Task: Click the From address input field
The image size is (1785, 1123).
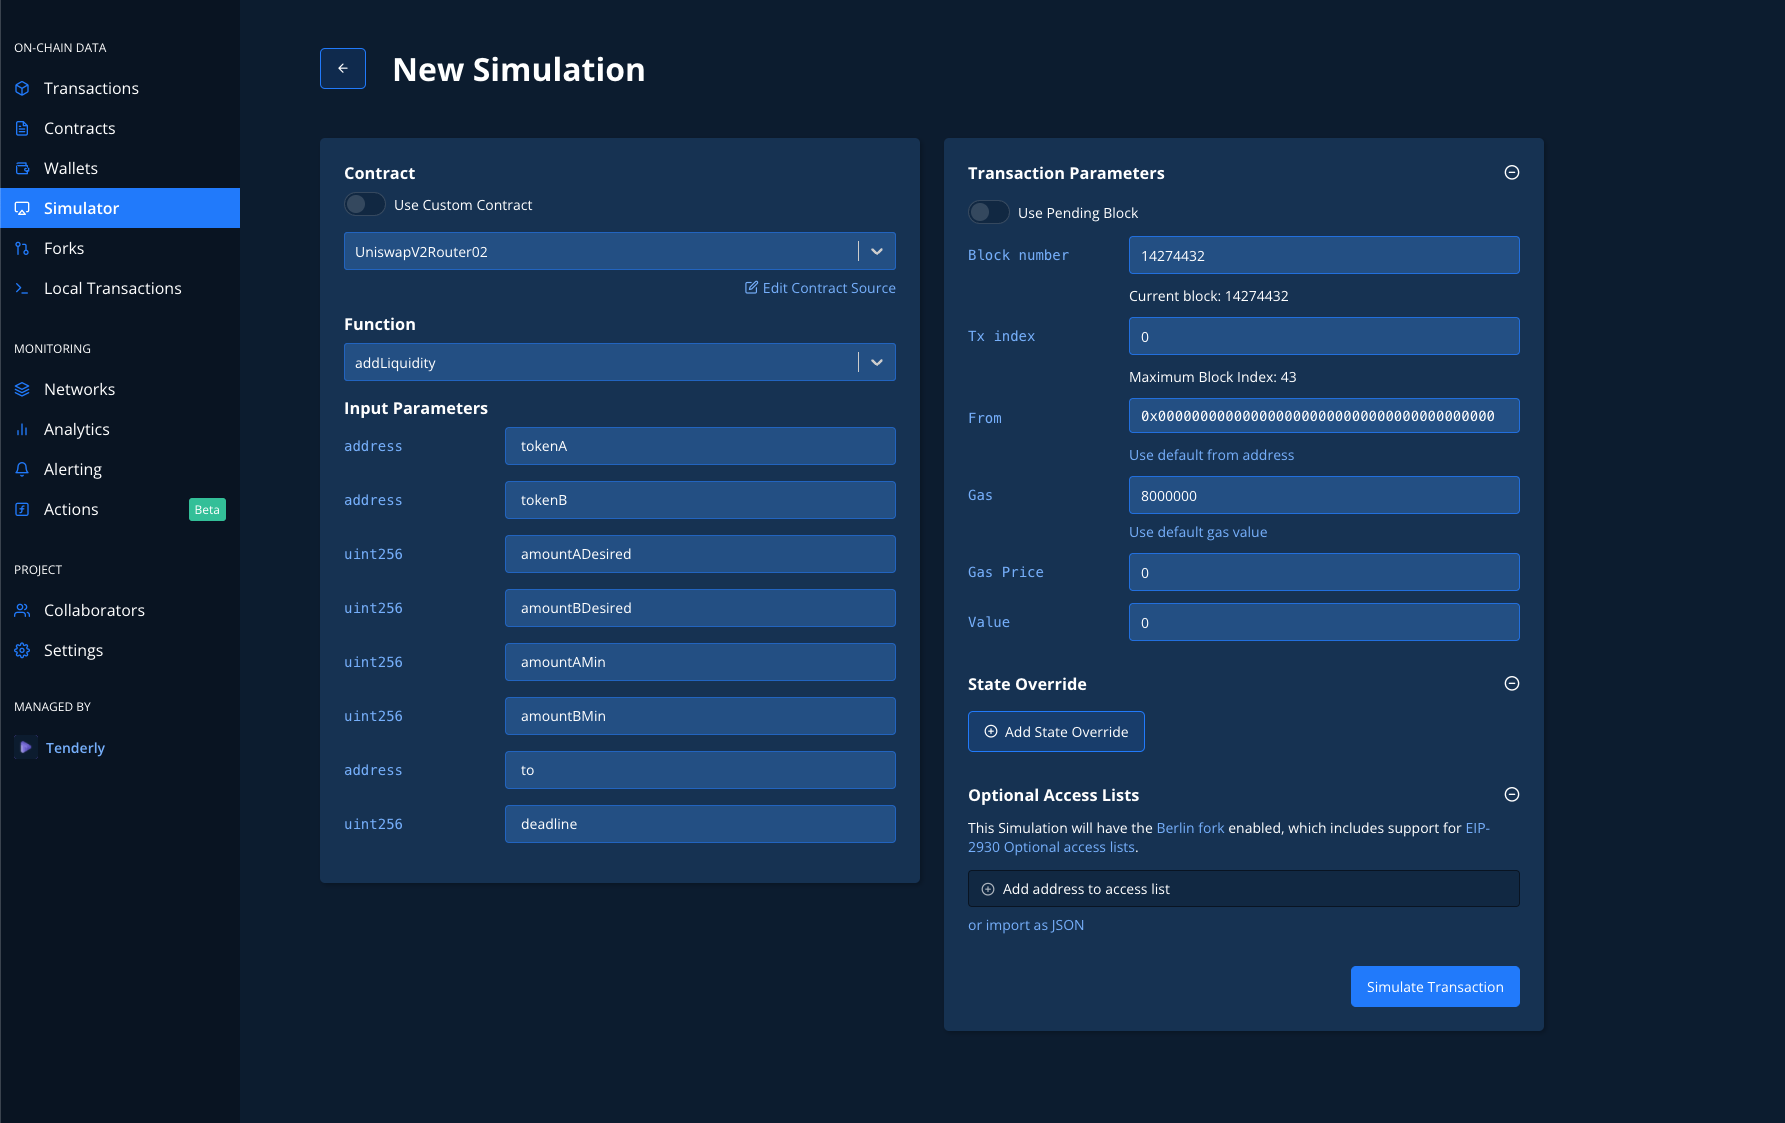Action: point(1324,416)
